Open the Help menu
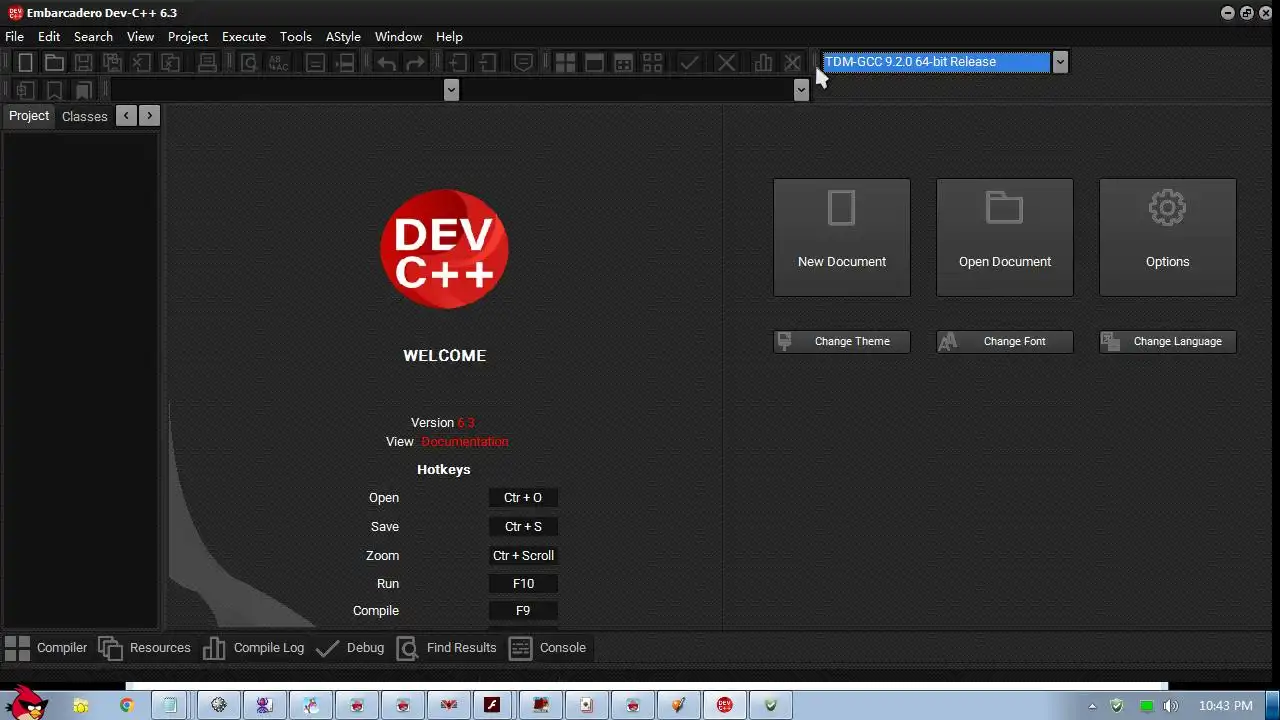The width and height of the screenshot is (1280, 720). point(449,36)
